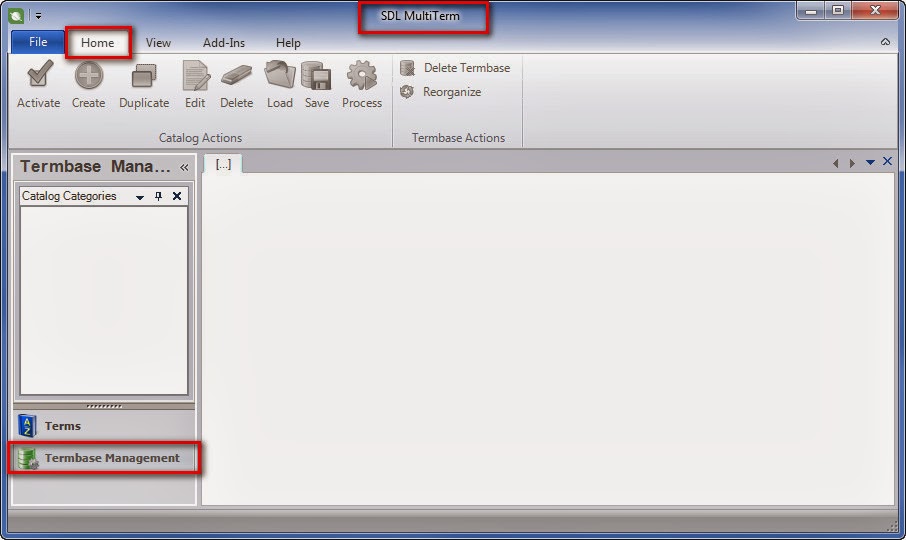
Task: Toggle auto-hide pin on Catalog Categories
Action: click(x=158, y=196)
